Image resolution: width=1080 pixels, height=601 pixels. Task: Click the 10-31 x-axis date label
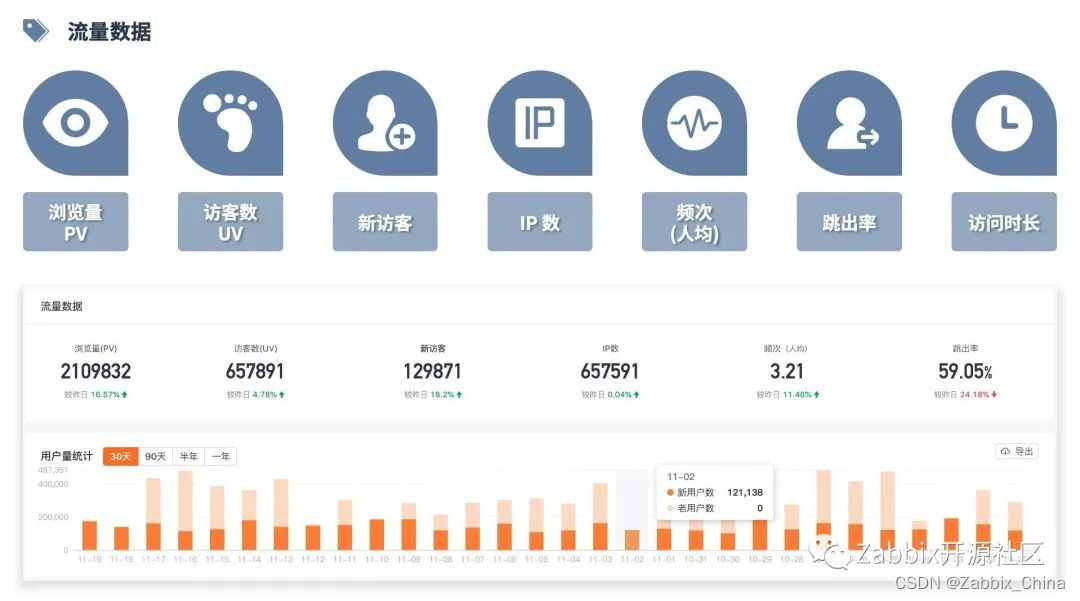tap(695, 559)
